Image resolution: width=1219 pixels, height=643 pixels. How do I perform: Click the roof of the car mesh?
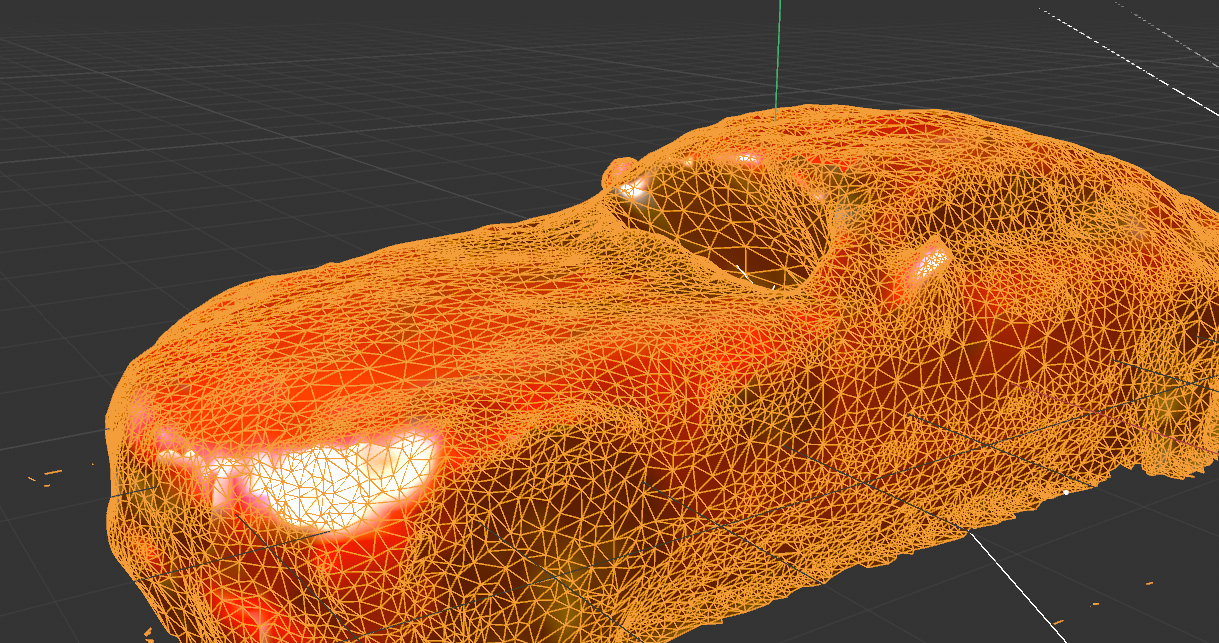(x=900, y=145)
